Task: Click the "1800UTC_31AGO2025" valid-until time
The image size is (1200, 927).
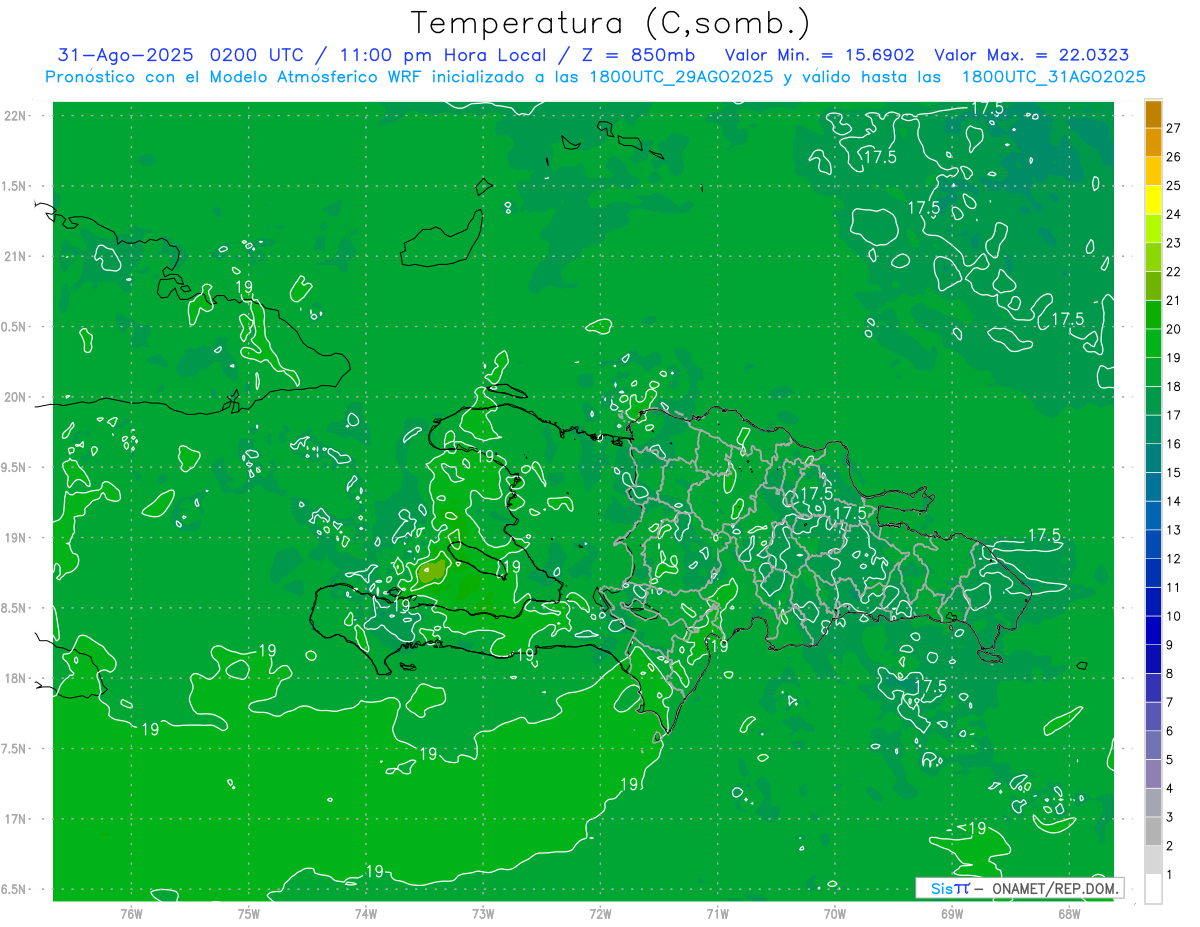Action: point(1053,77)
